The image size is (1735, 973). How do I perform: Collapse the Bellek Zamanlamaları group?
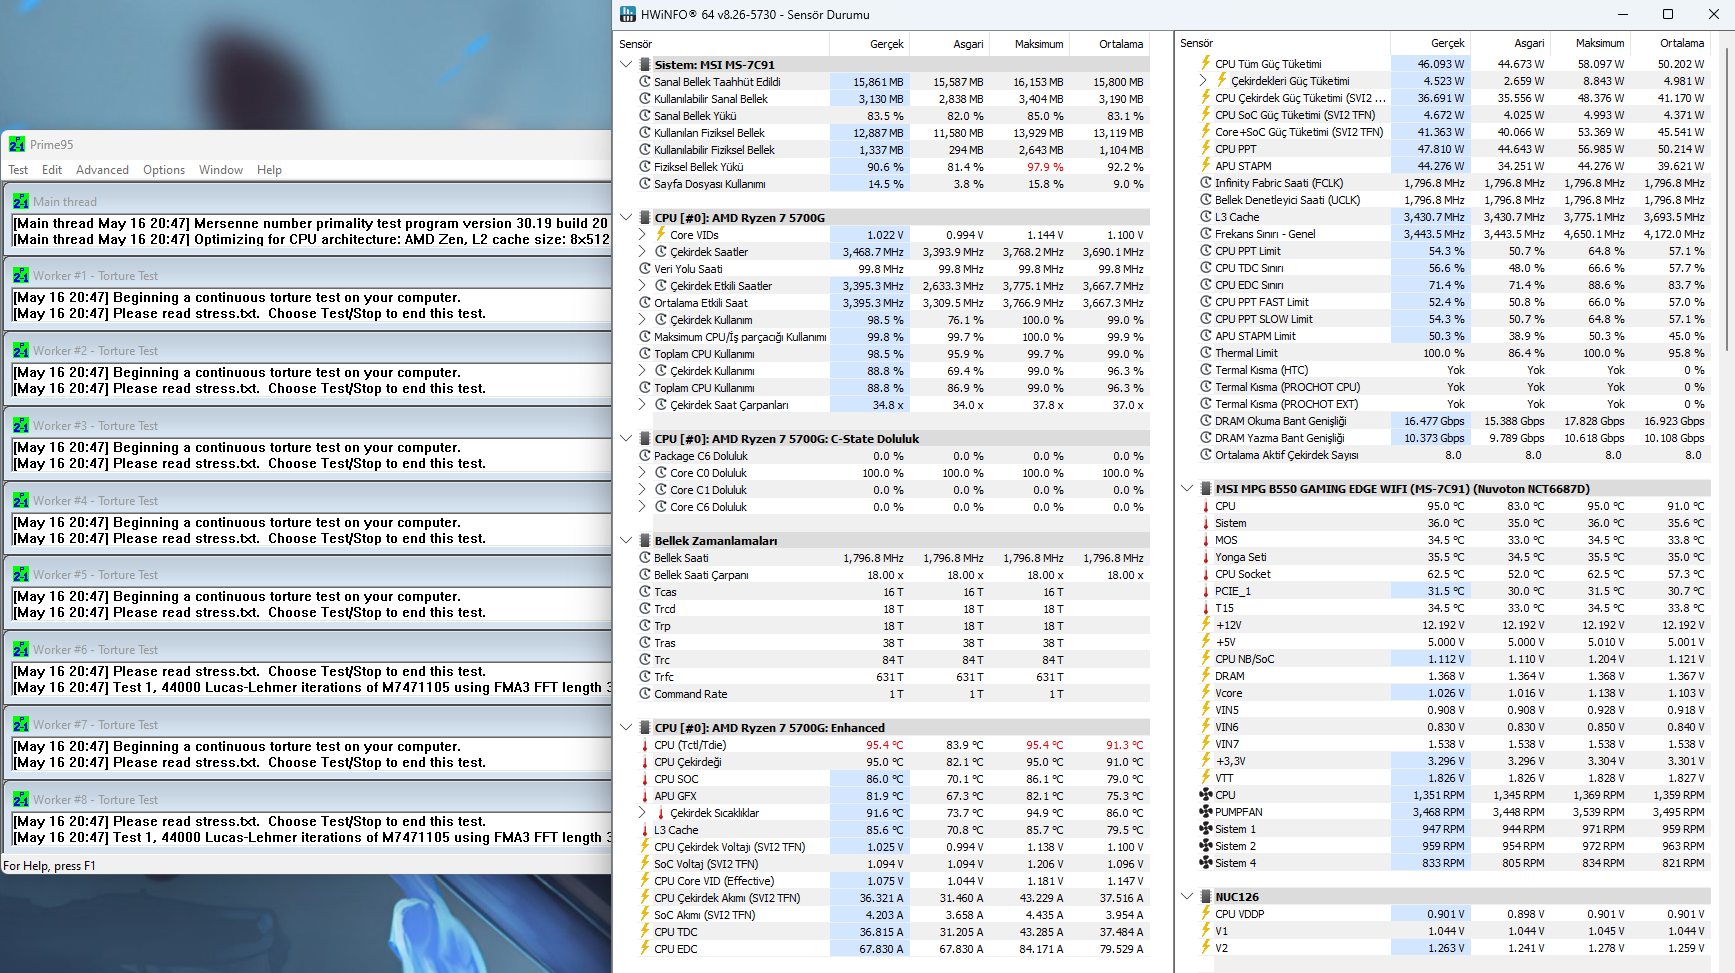pos(626,540)
